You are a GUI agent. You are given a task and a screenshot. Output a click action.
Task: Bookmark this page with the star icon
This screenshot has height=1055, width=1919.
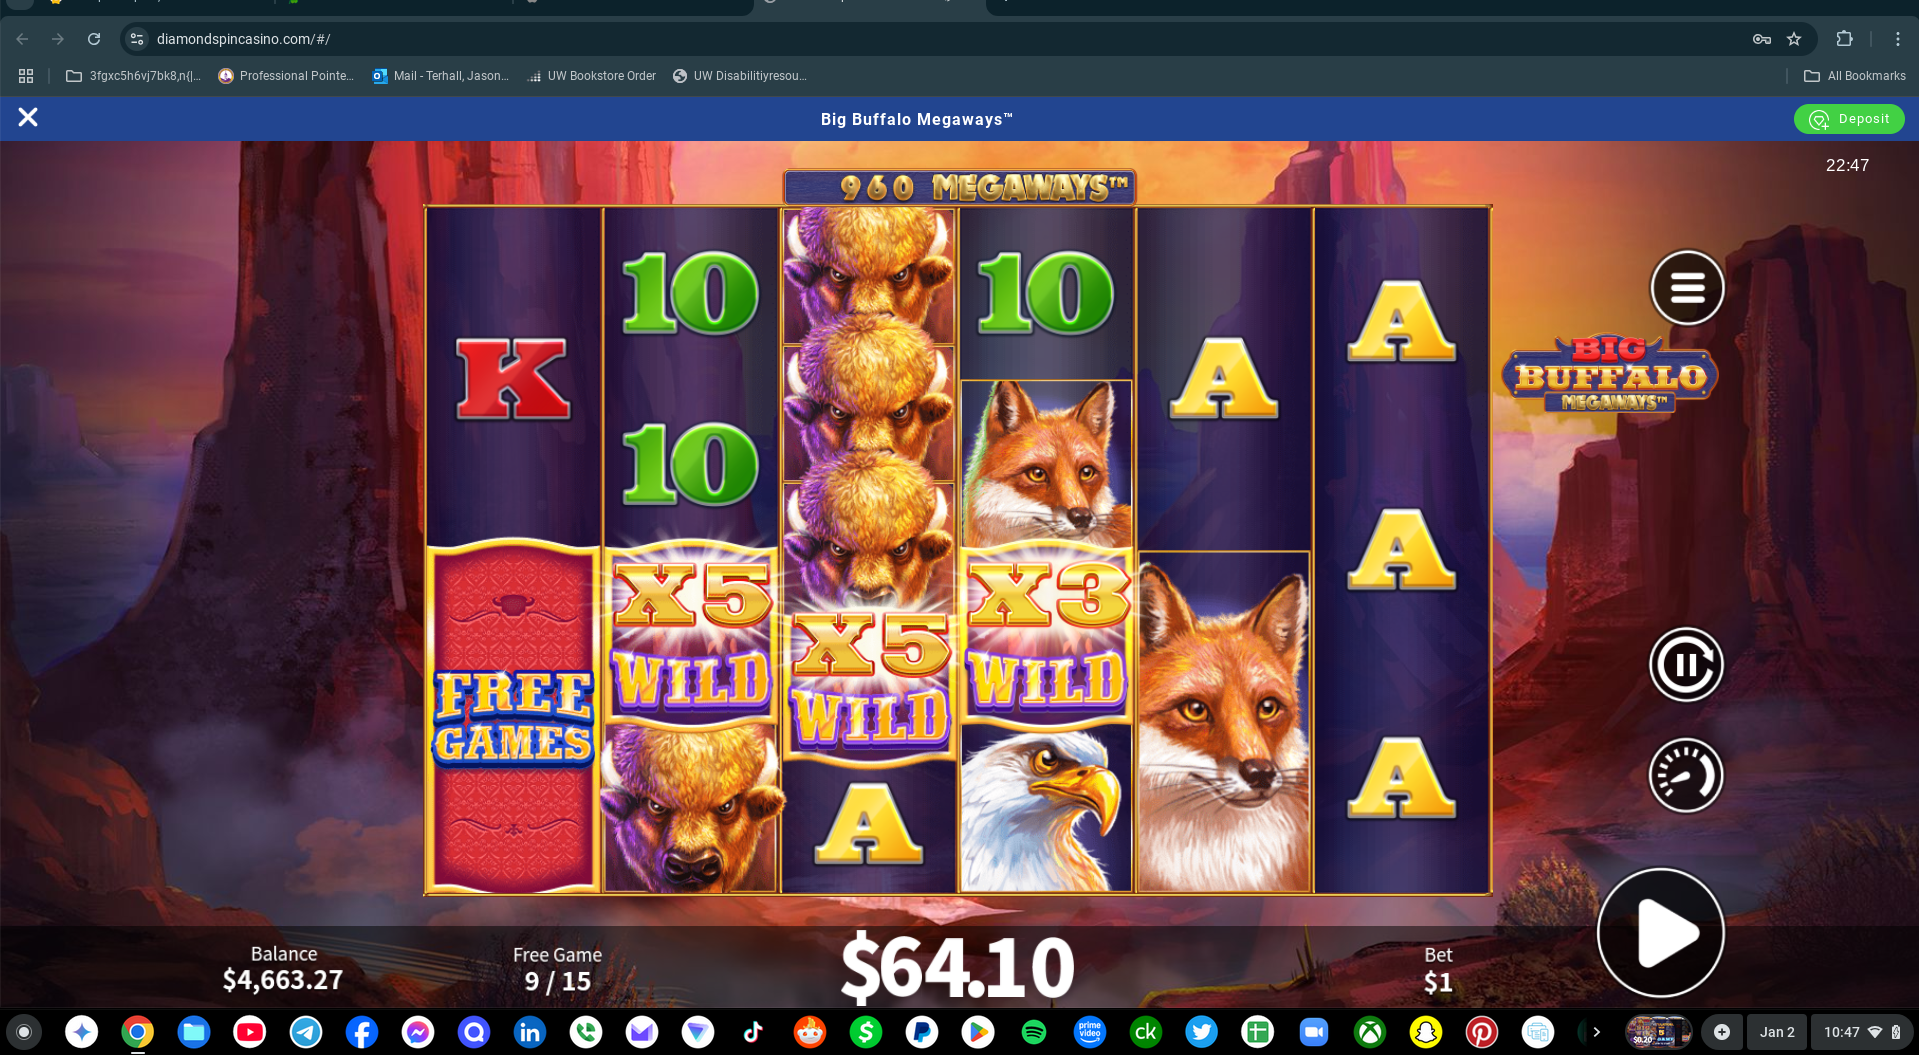[1794, 39]
